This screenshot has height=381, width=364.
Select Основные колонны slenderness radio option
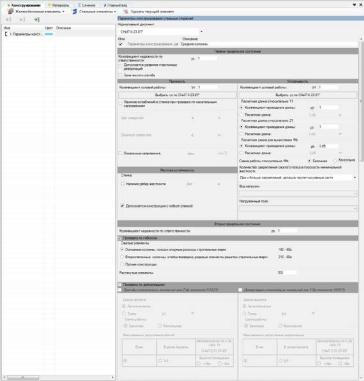point(122,249)
